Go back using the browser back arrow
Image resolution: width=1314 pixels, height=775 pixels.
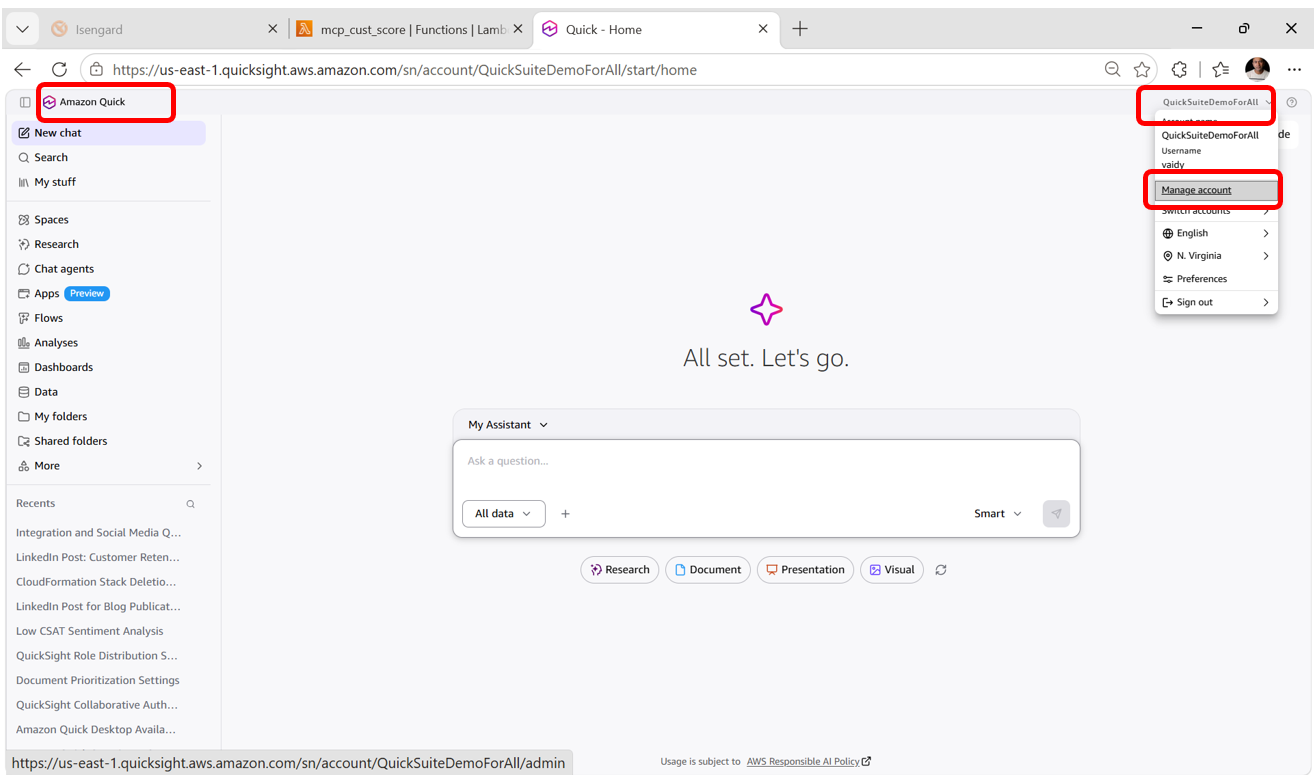22,69
